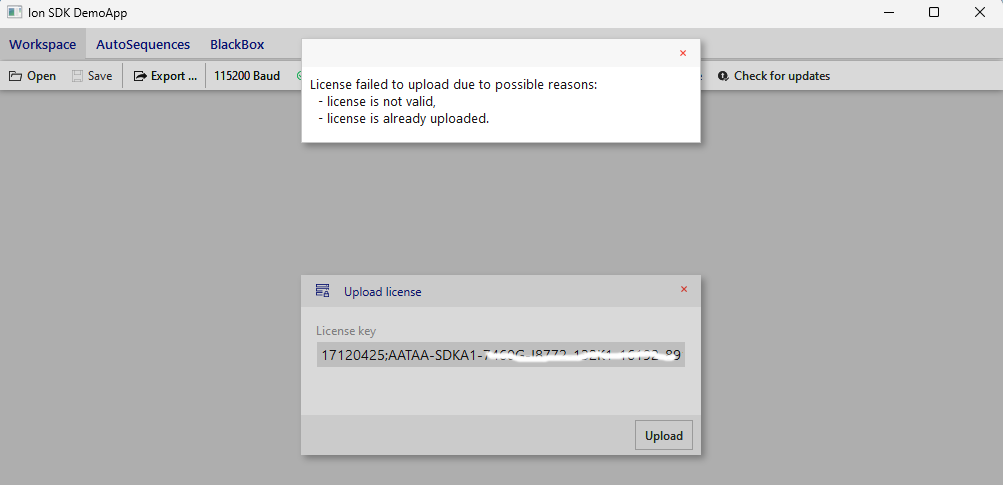Minimize the Ion SDK DemoApp window
The height and width of the screenshot is (485, 1003).
tap(888, 12)
